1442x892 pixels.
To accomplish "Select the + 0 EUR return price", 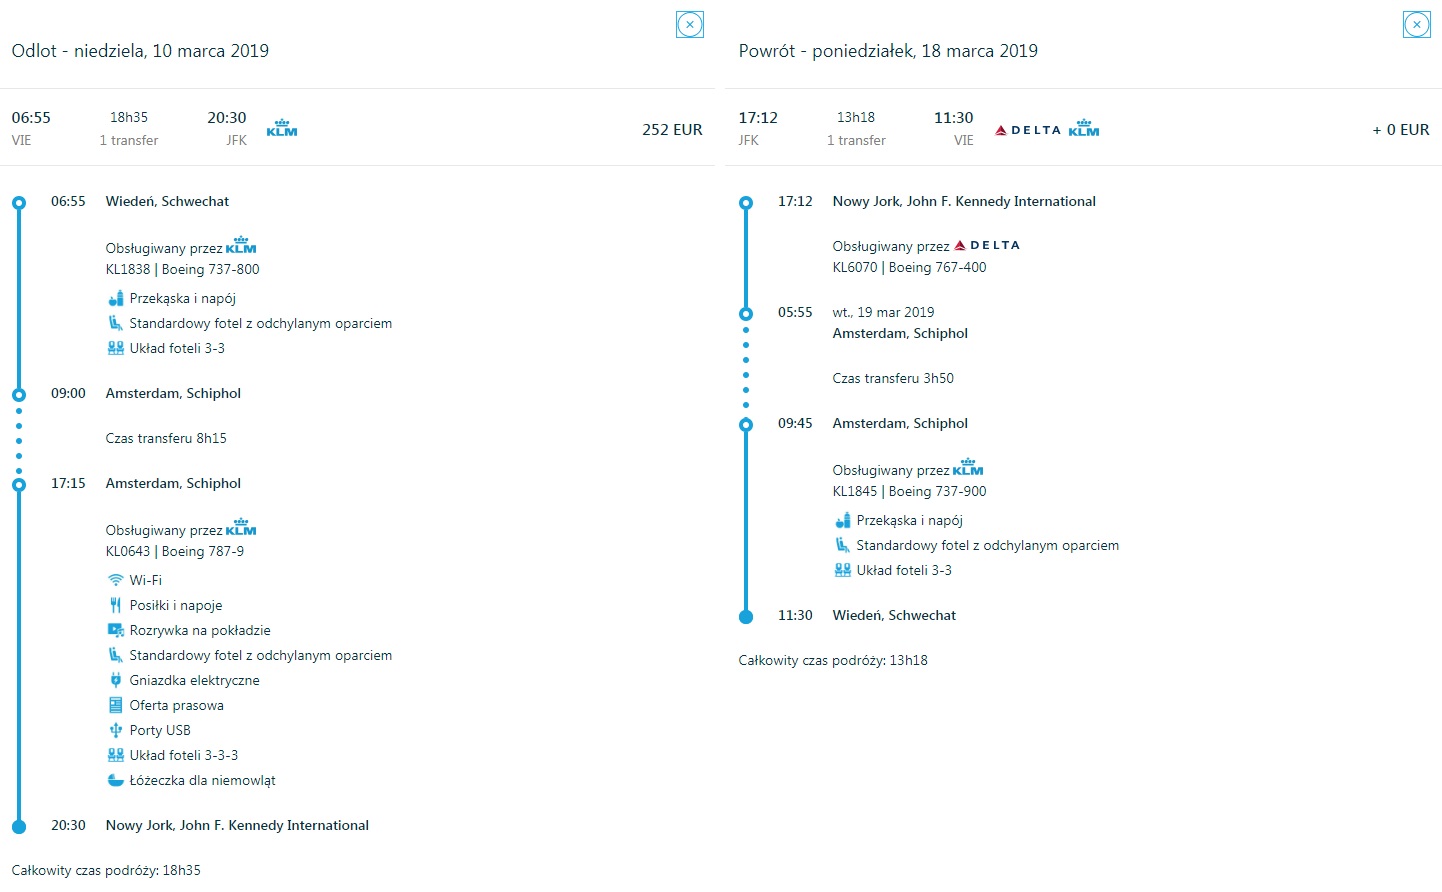I will (1401, 130).
